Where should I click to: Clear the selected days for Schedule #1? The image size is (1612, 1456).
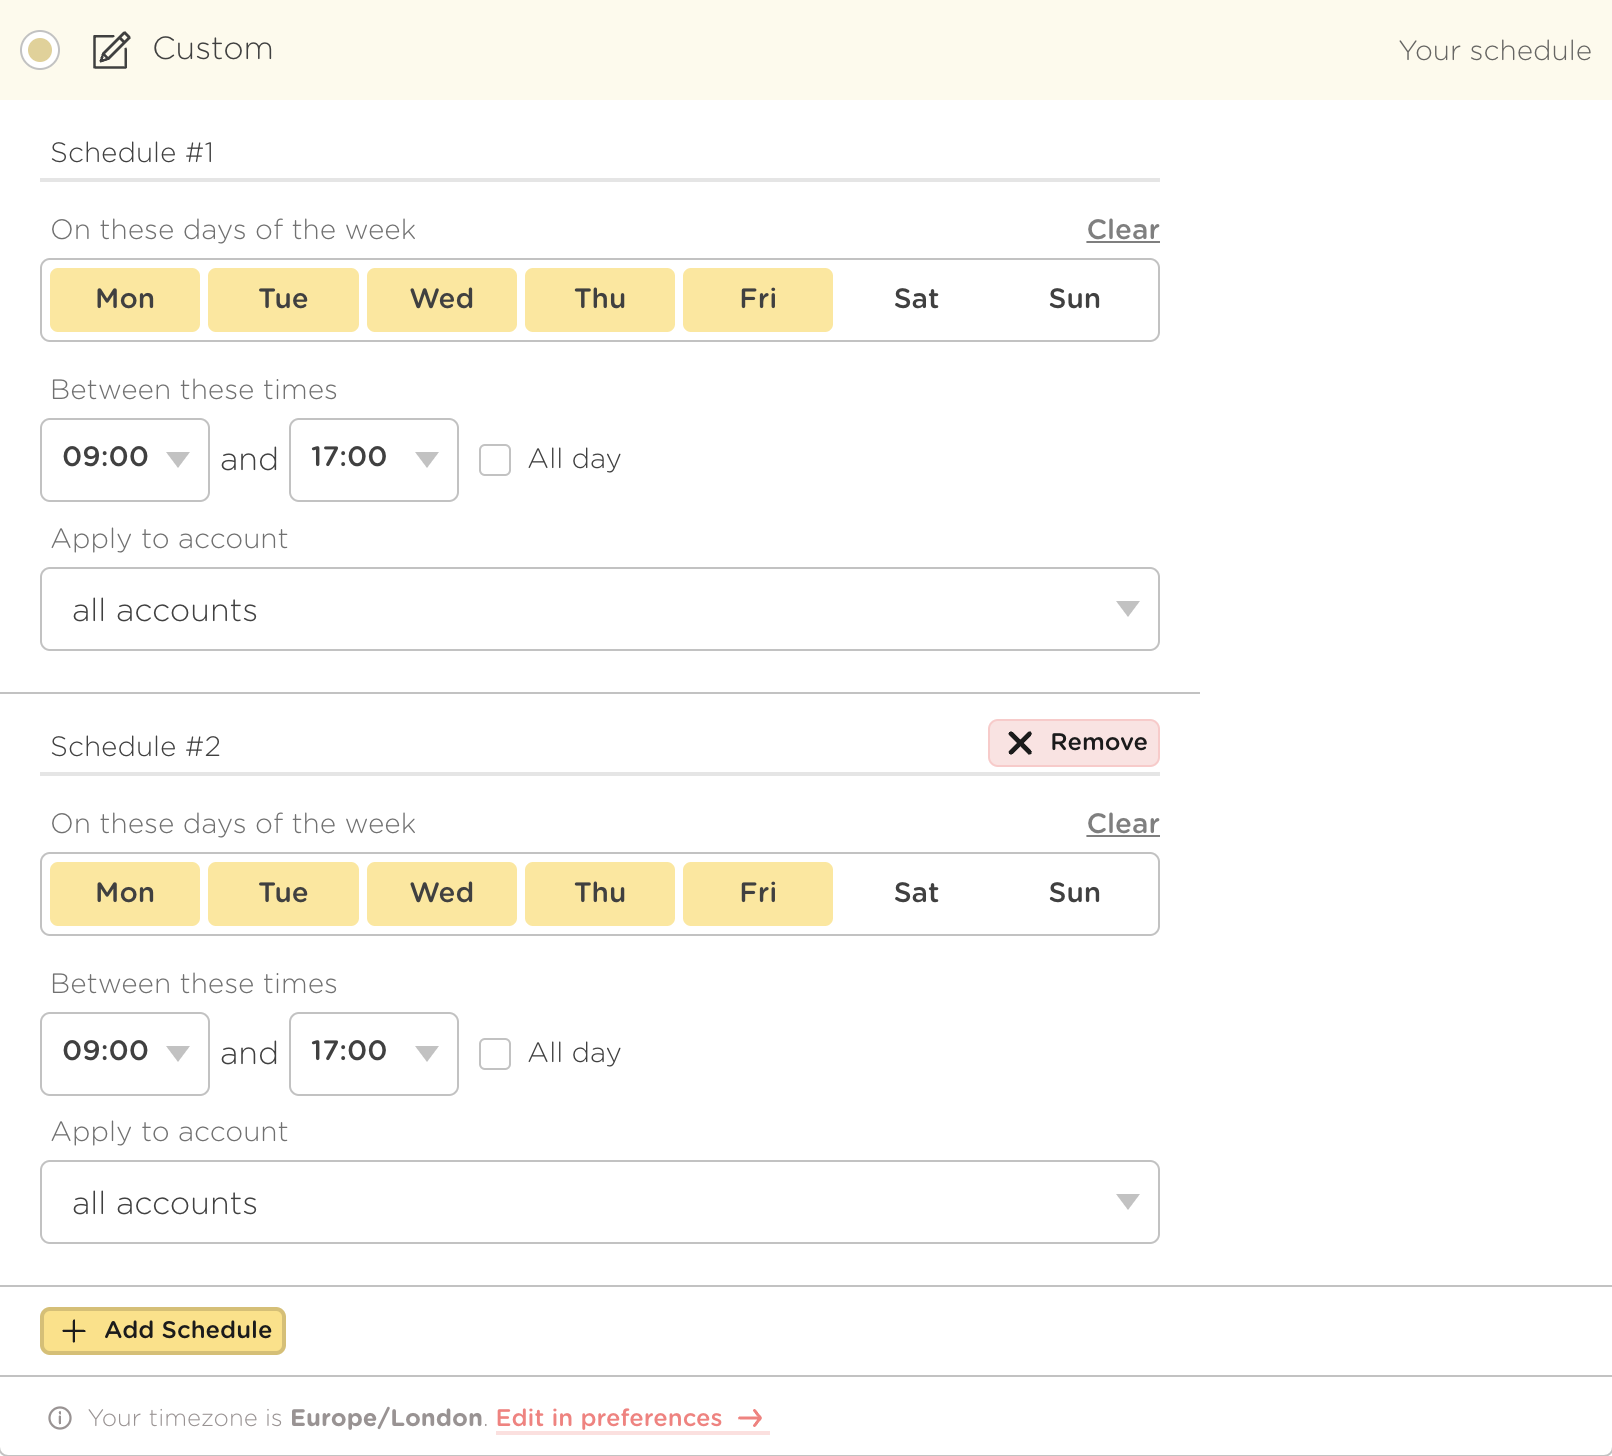(1122, 230)
